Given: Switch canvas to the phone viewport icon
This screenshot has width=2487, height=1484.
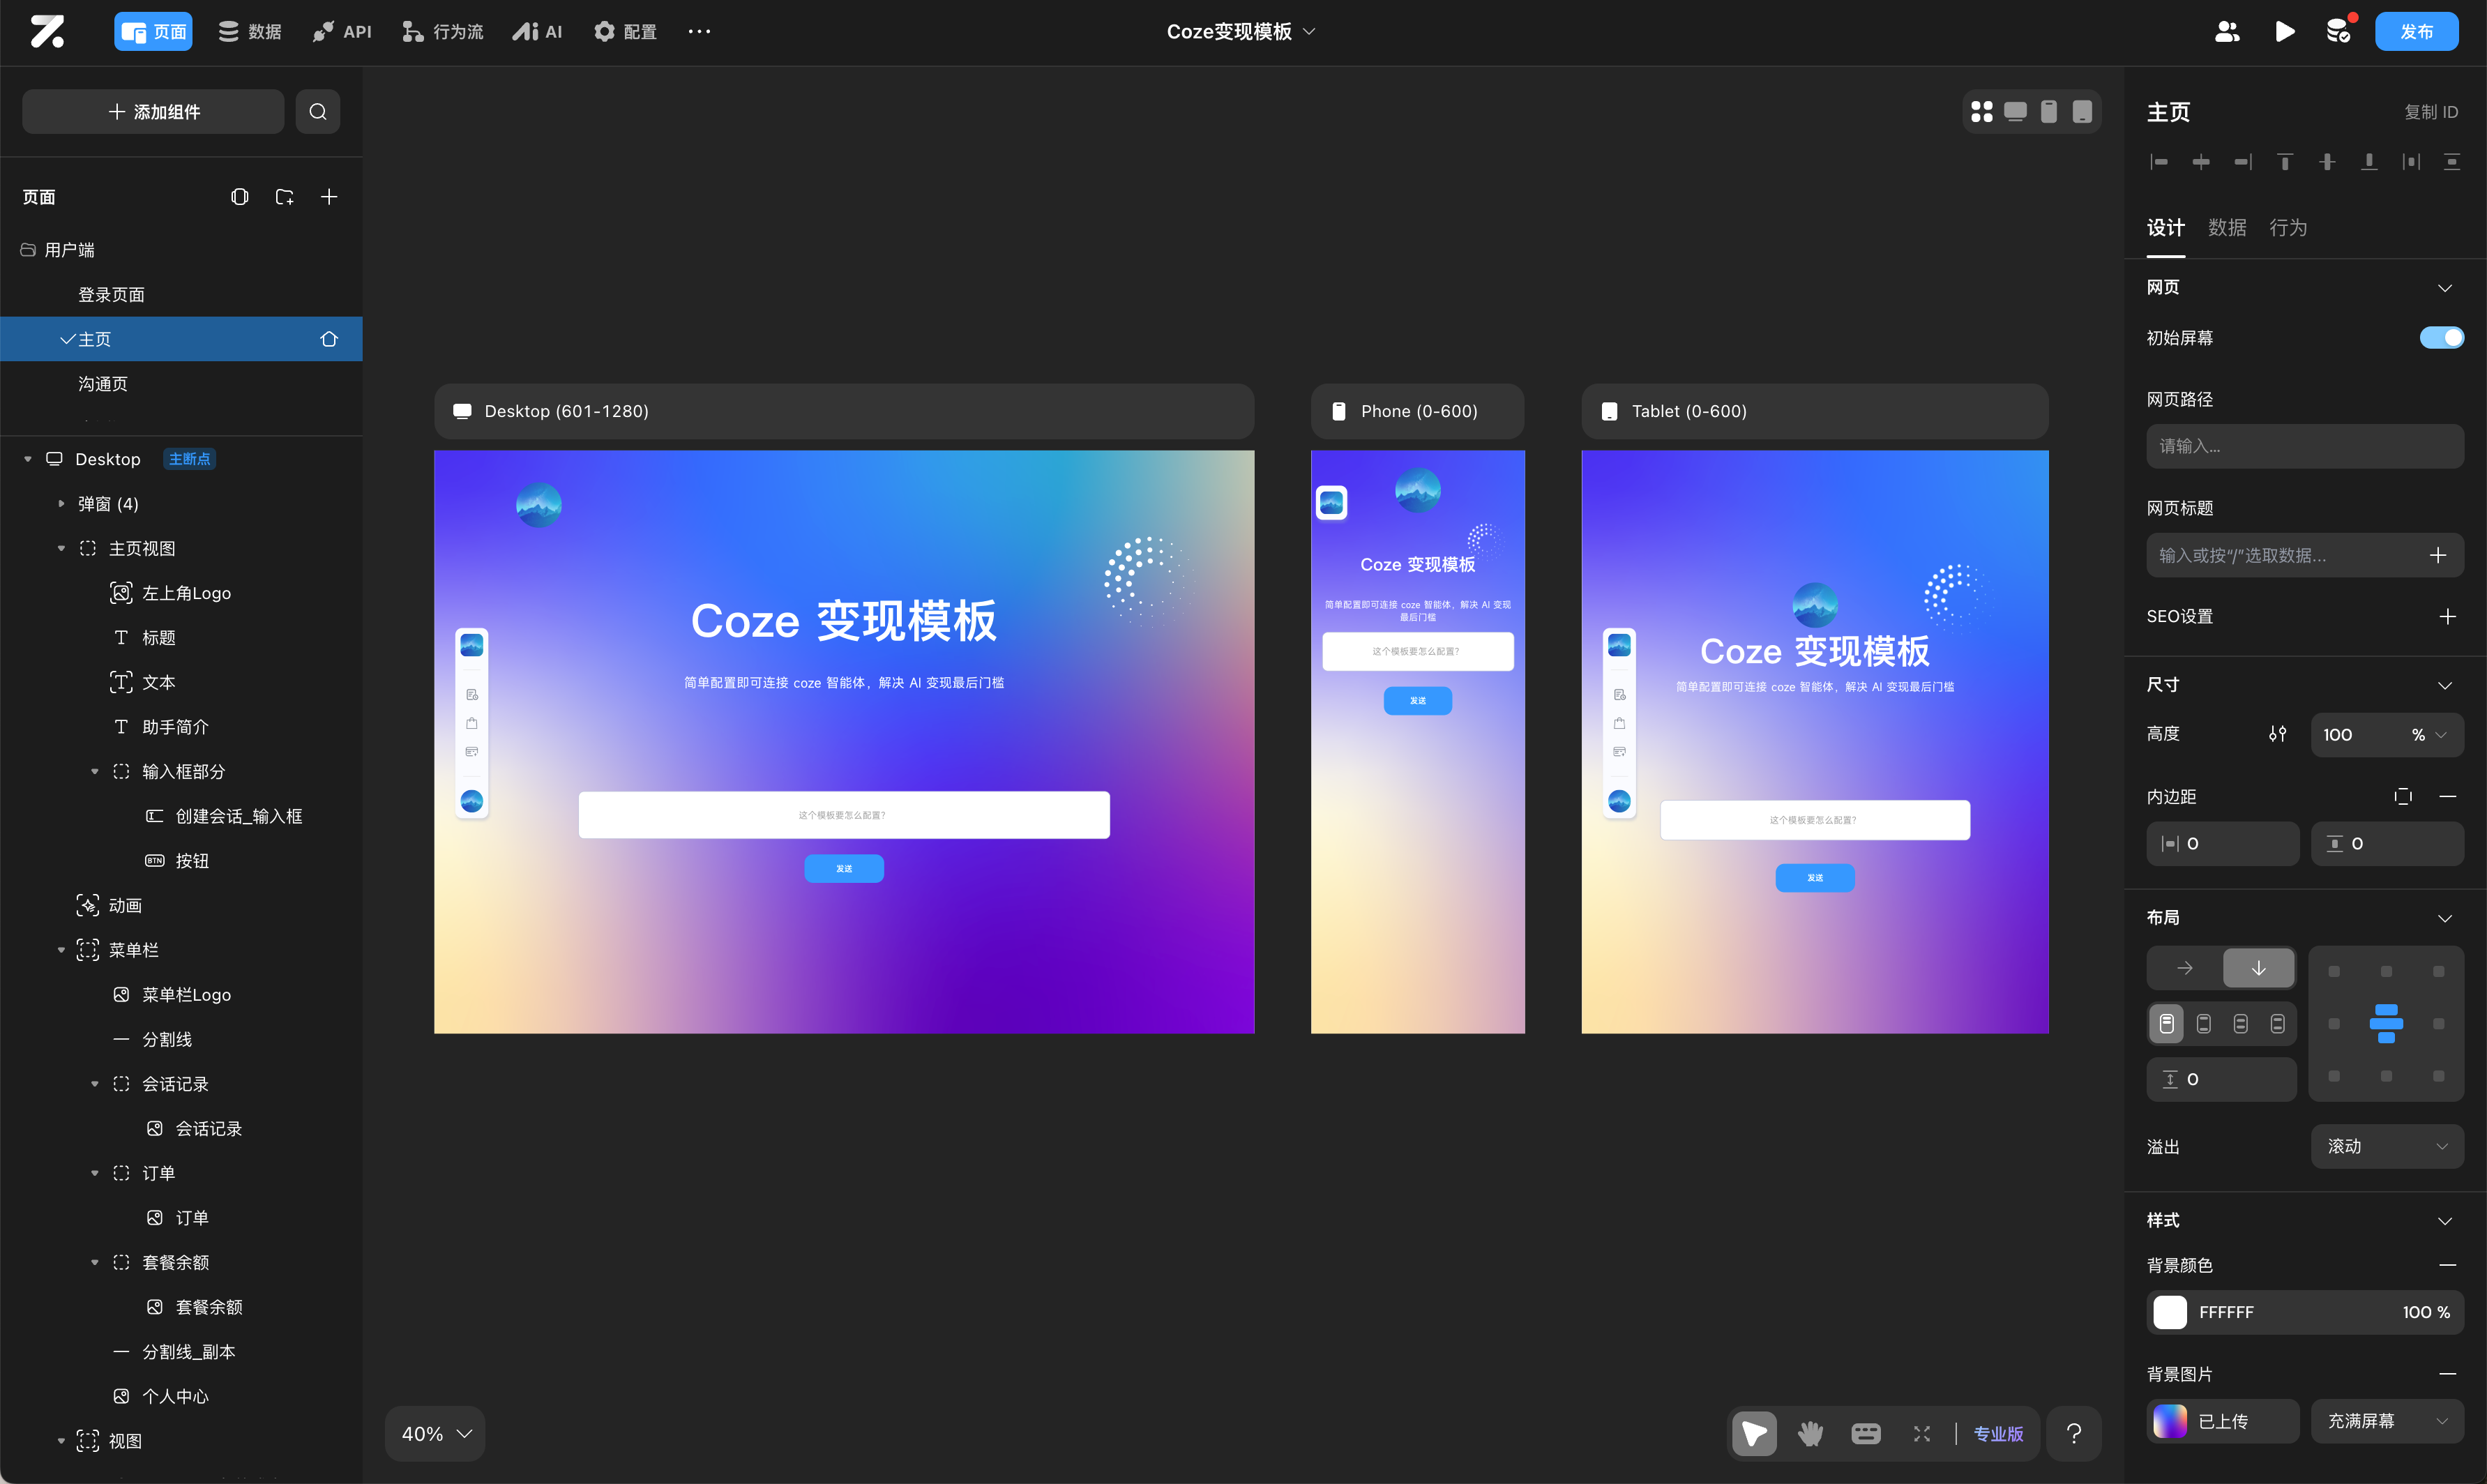Looking at the screenshot, I should (x=2049, y=111).
